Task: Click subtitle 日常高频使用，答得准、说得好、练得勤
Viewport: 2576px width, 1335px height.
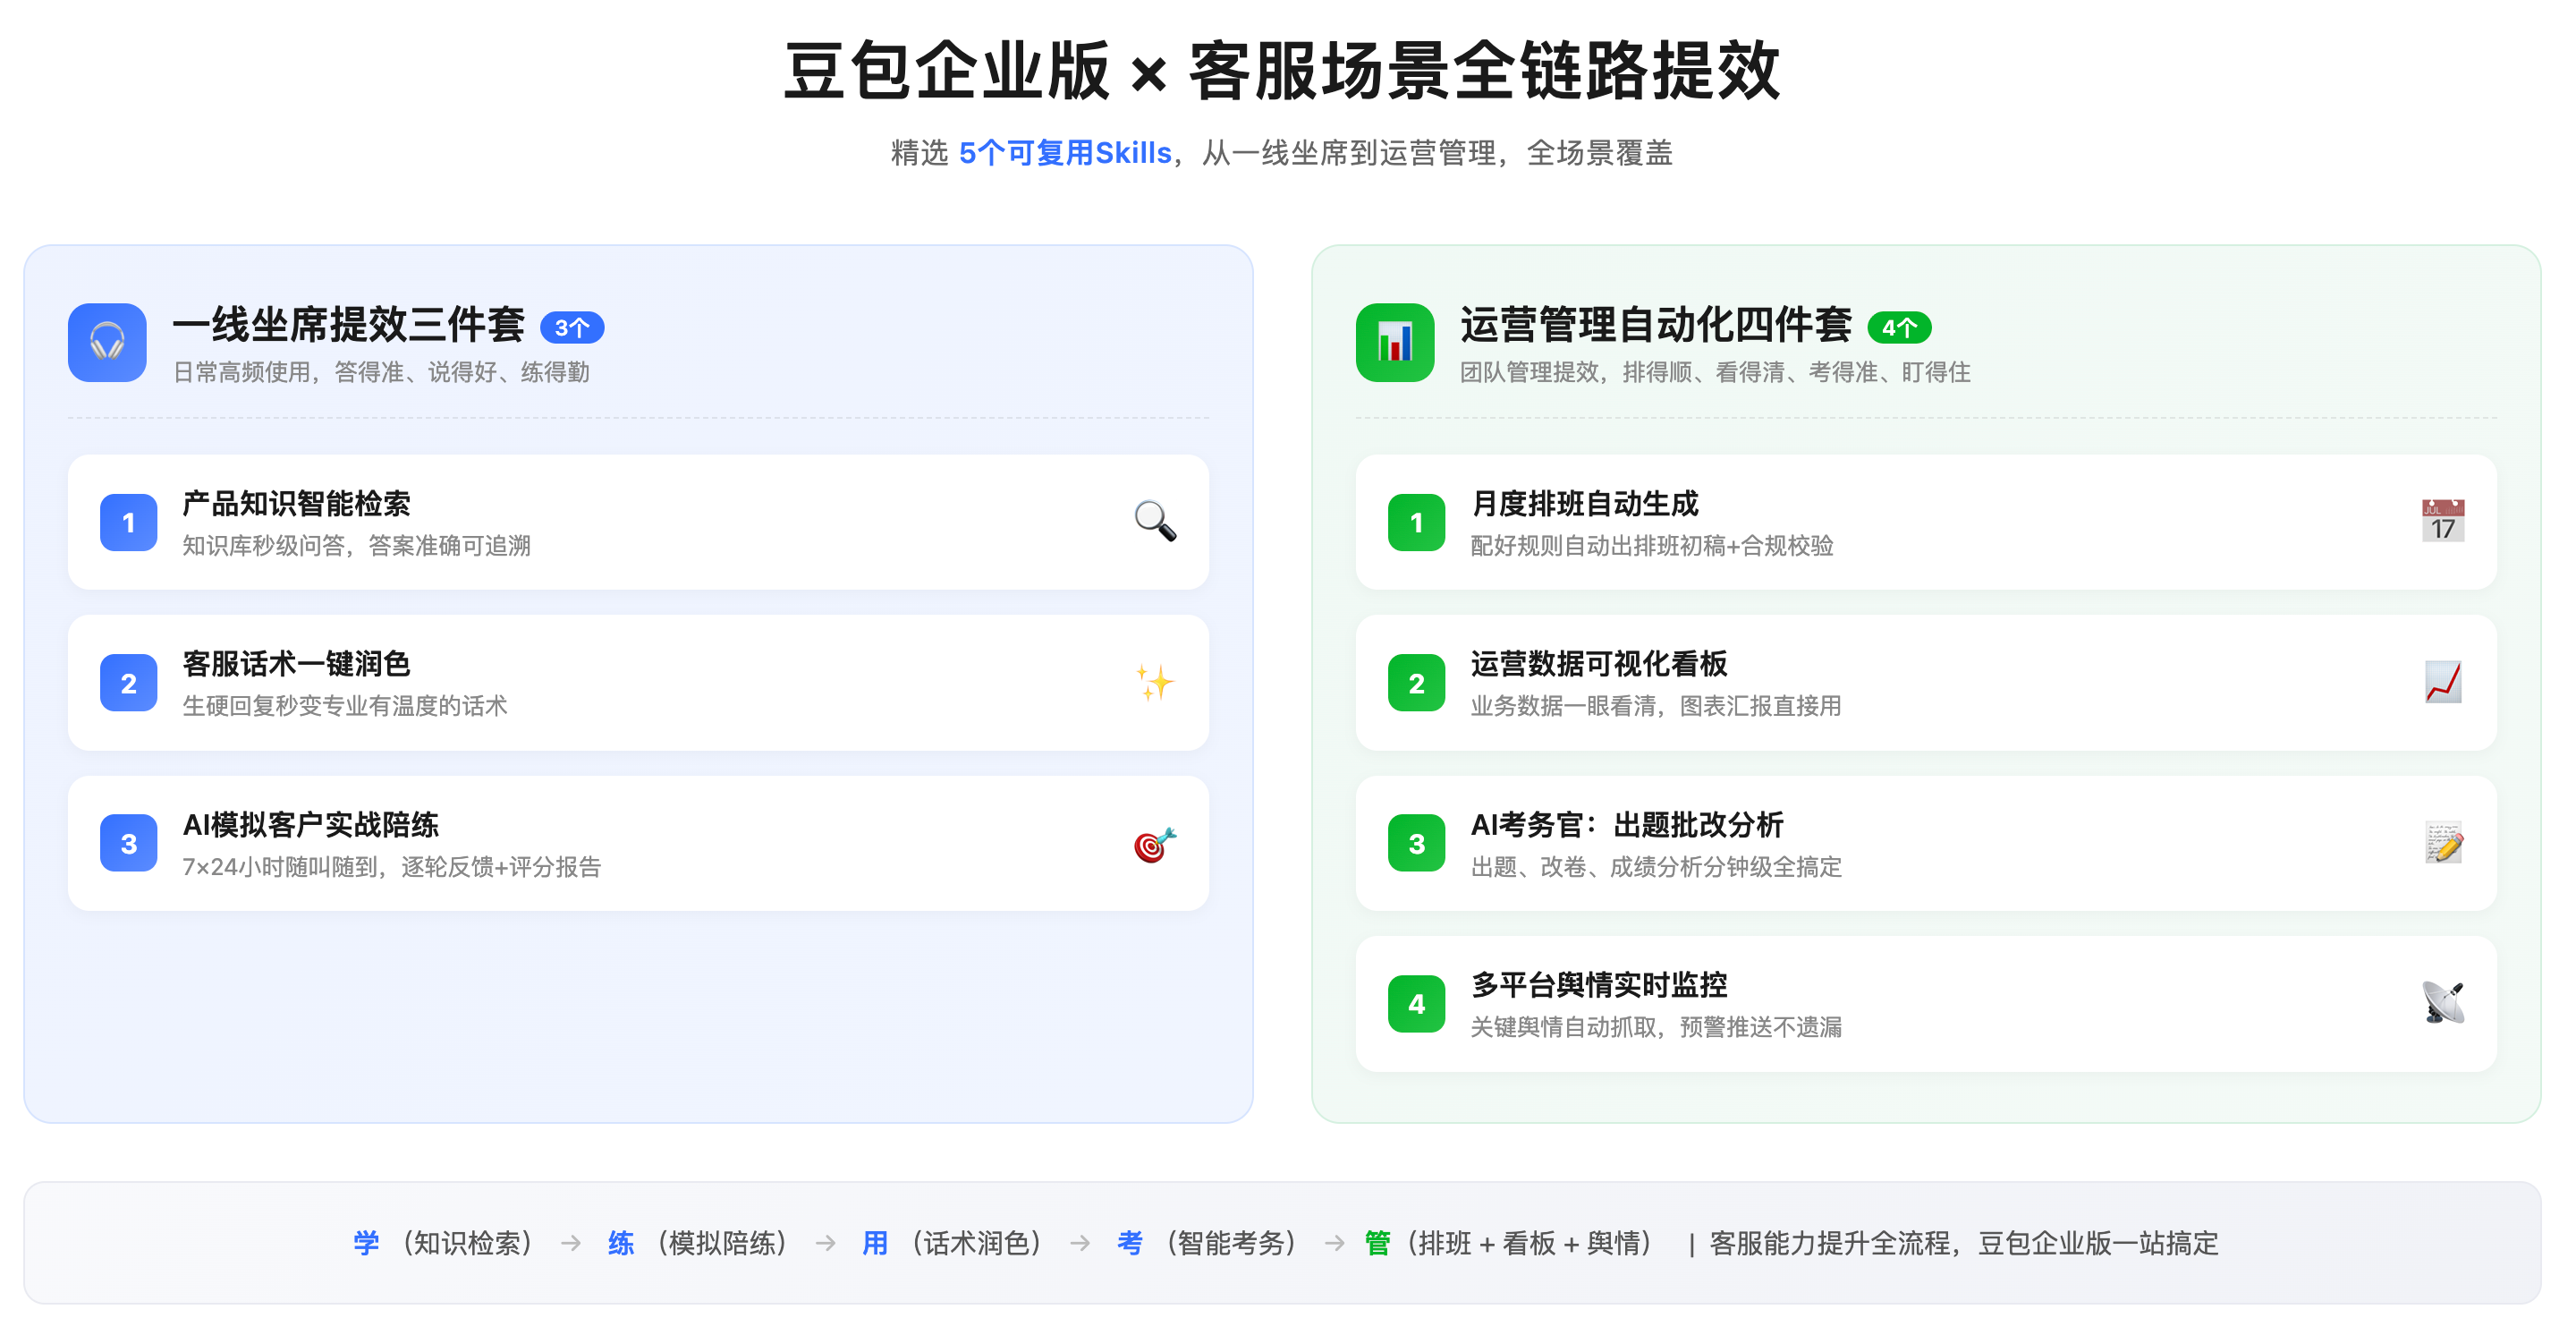Action: point(381,372)
